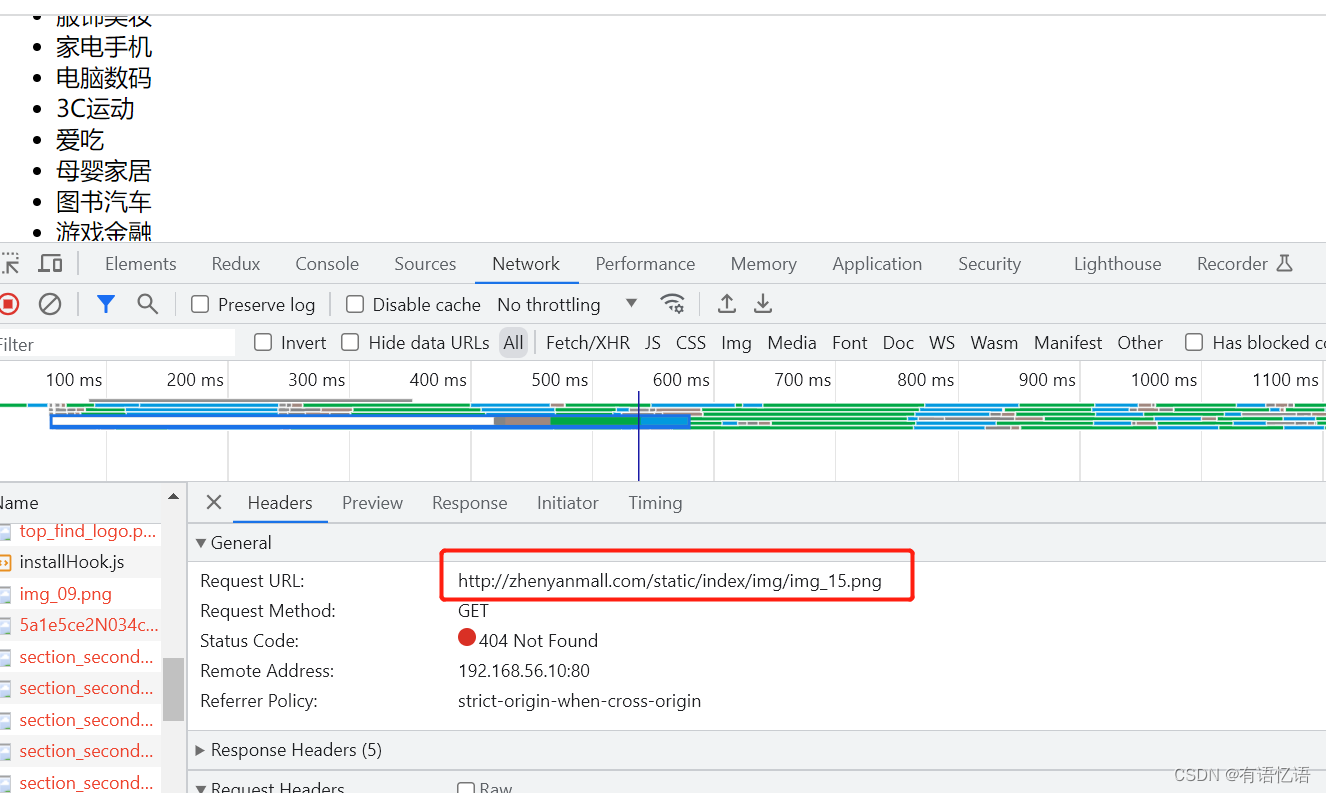The height and width of the screenshot is (793, 1326).
Task: Open the Initiator detail tab
Action: pos(567,503)
